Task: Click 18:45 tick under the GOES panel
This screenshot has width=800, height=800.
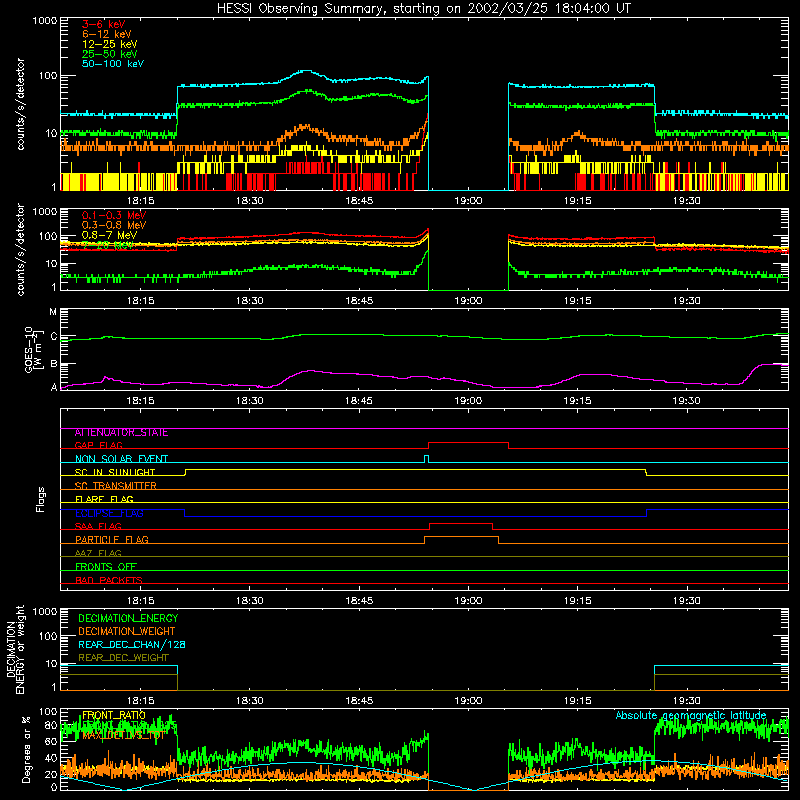Action: click(x=359, y=401)
